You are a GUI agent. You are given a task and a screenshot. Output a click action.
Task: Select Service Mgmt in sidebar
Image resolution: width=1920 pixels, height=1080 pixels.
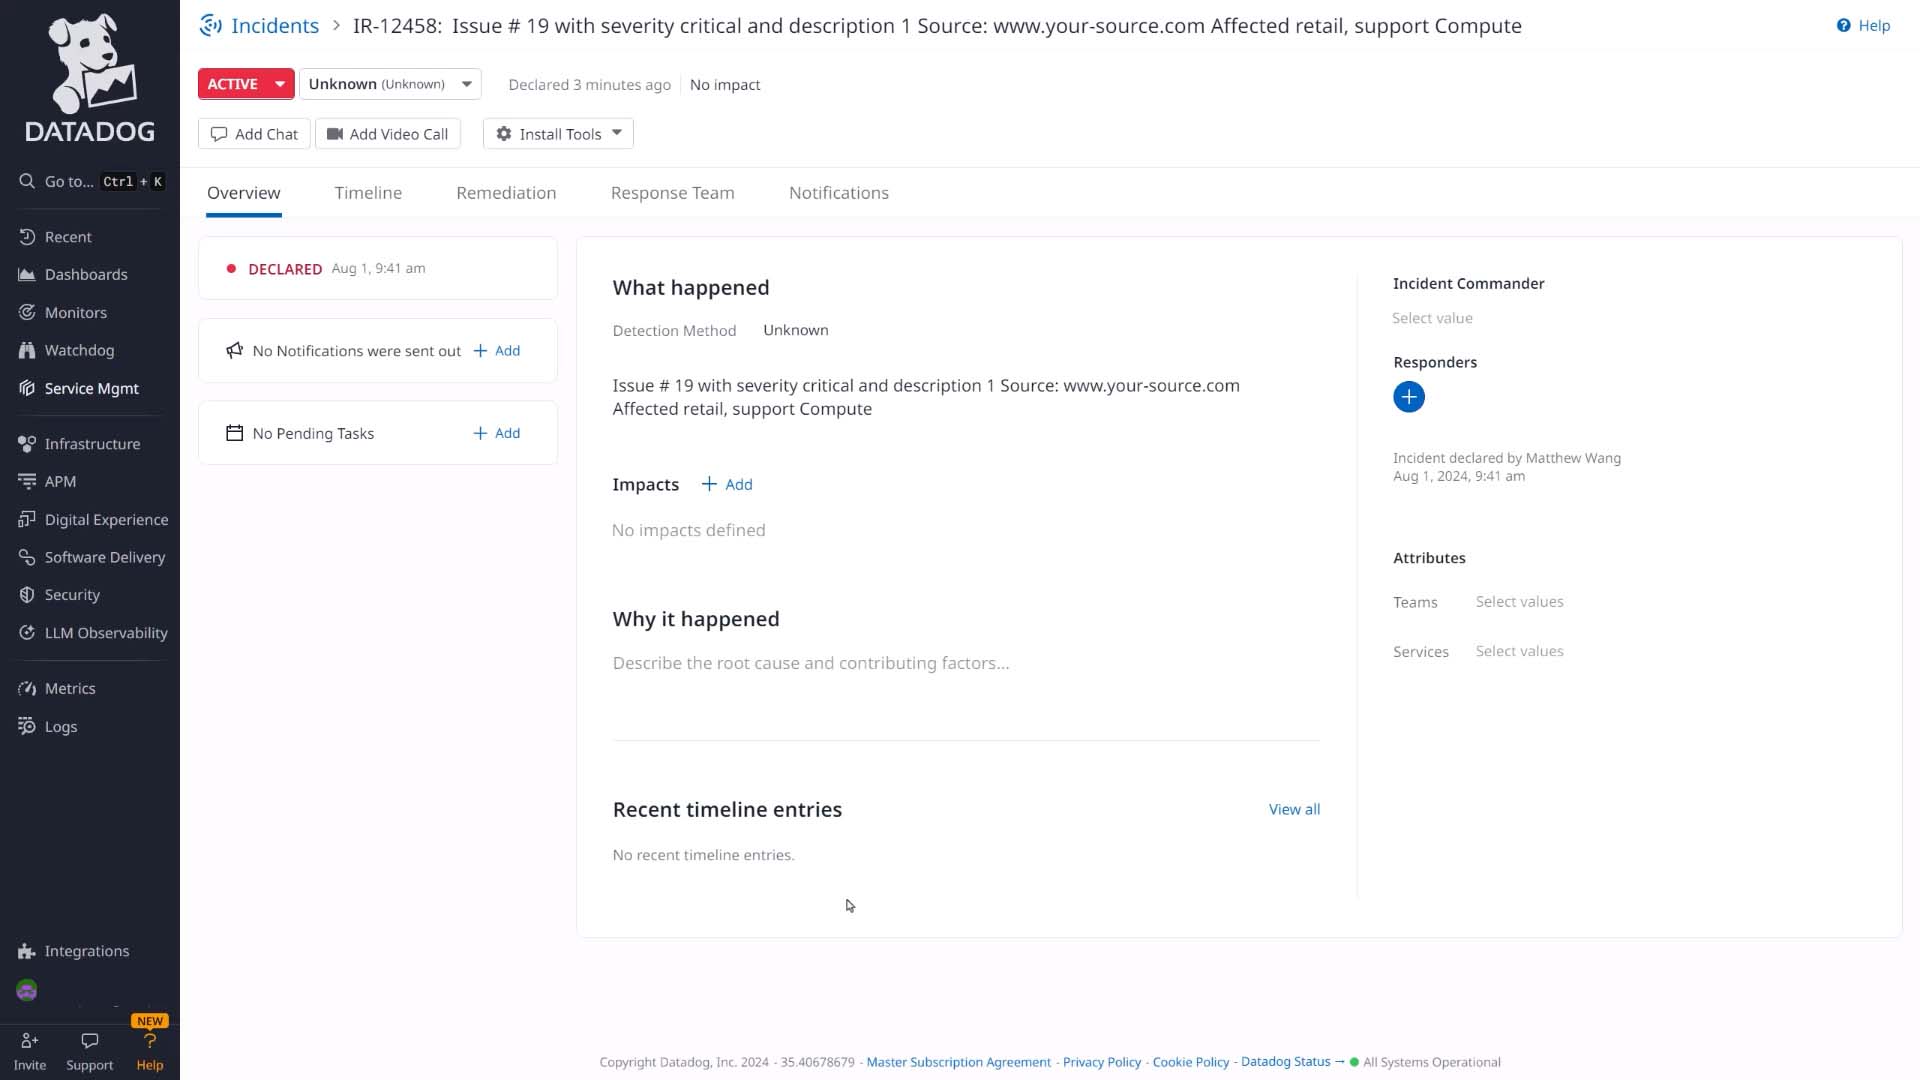tap(91, 388)
